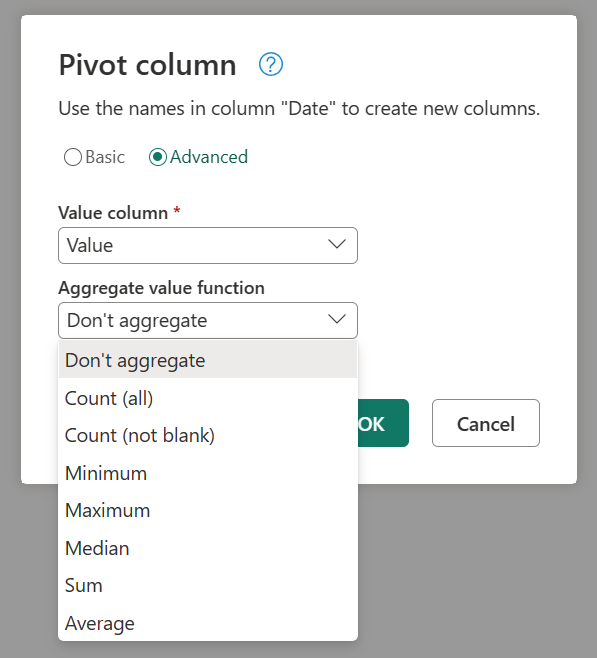This screenshot has height=658, width=597.
Task: Select the Basic radio button
Action: coord(73,157)
